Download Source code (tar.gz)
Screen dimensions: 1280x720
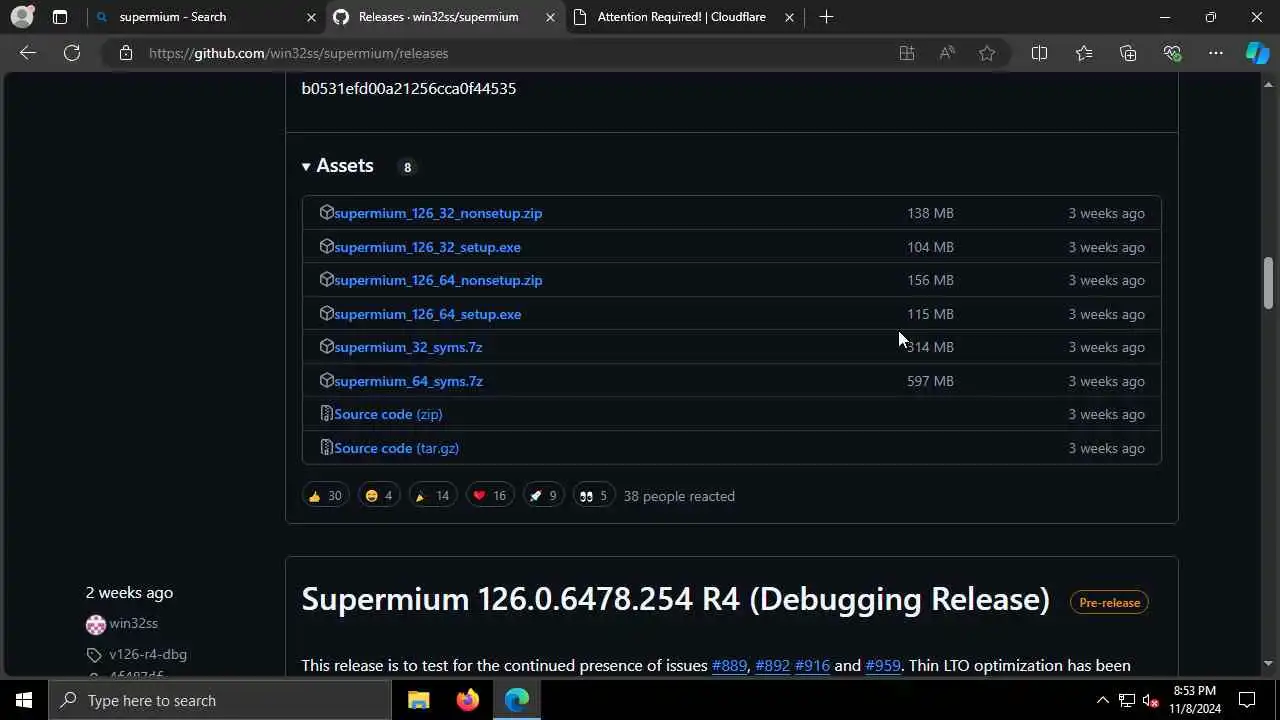[396, 448]
